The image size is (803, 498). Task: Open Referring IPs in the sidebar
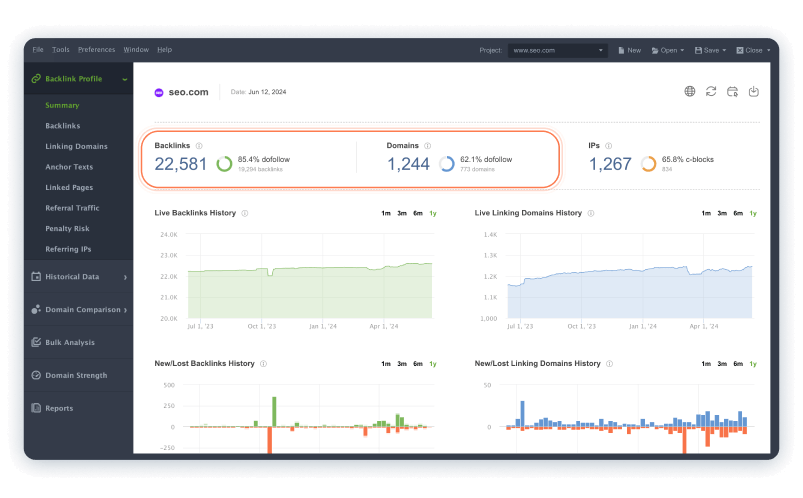pyautogui.click(x=68, y=248)
